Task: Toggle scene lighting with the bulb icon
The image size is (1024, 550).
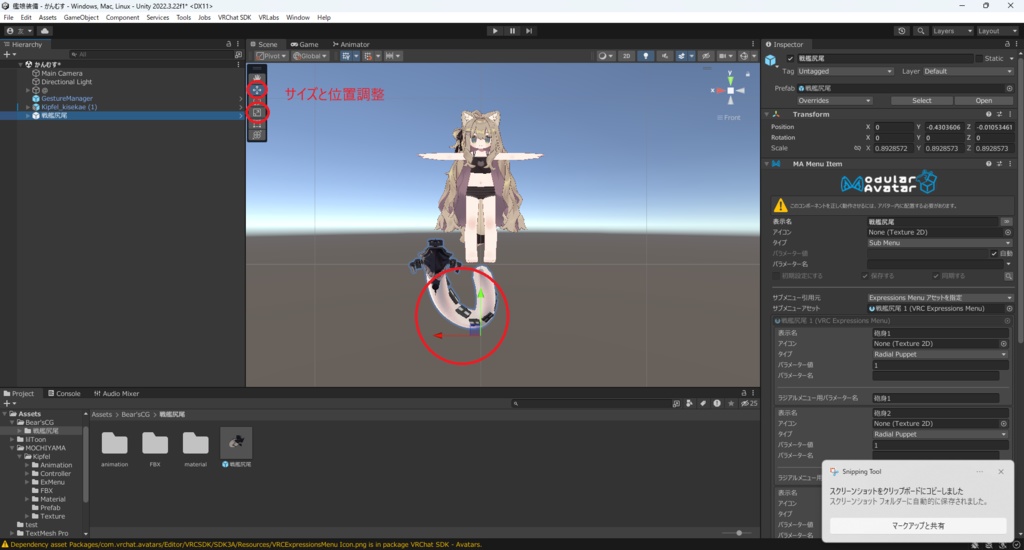Action: (x=646, y=56)
